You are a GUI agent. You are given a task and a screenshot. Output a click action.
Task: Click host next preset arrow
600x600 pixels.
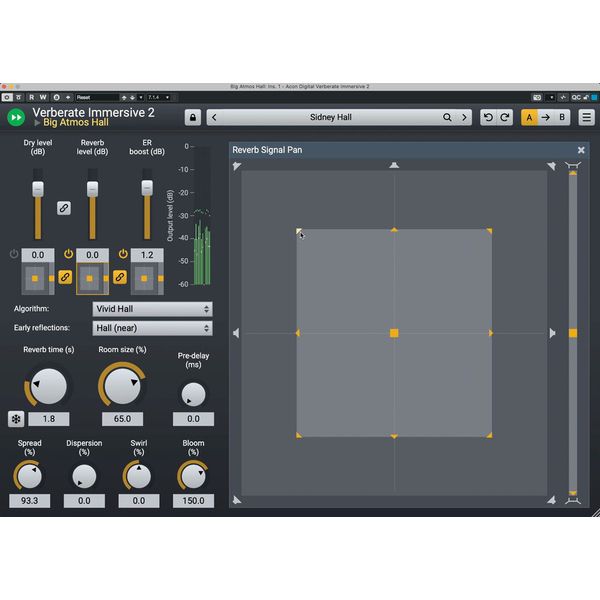[132, 98]
